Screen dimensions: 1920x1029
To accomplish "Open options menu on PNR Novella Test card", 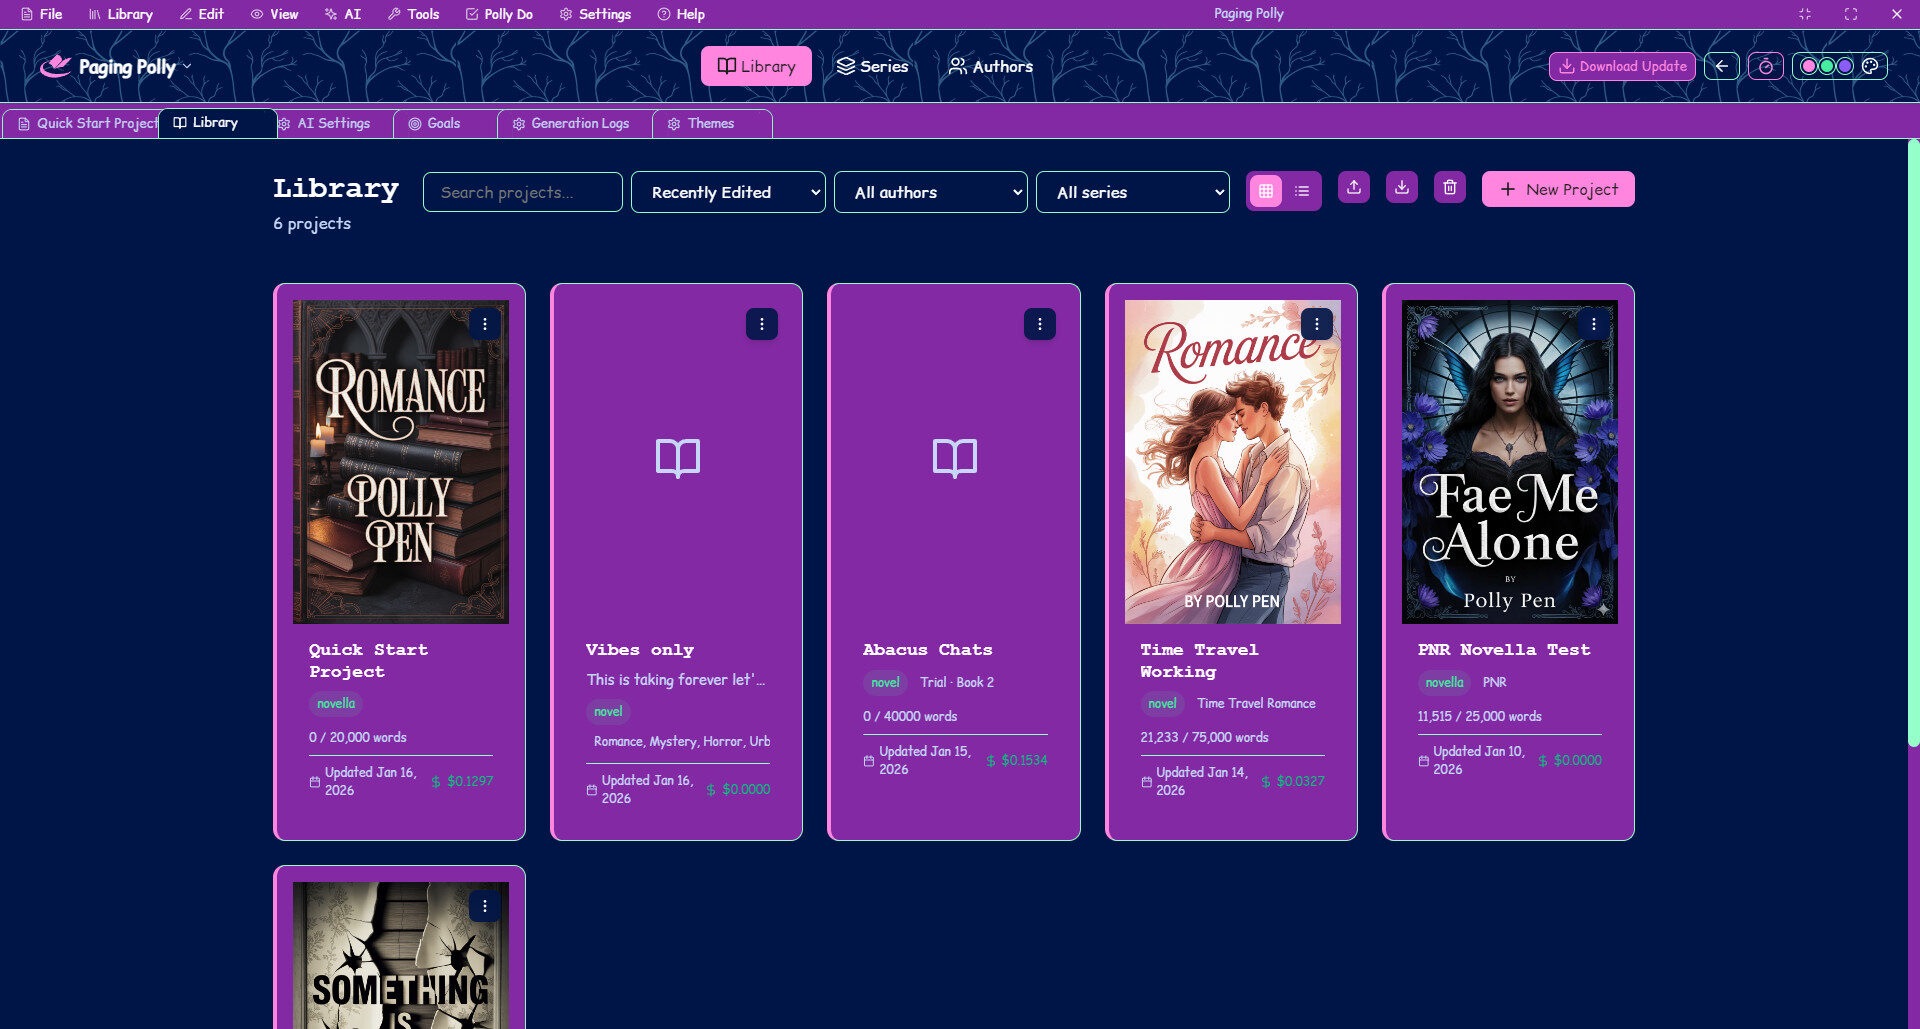I will [1593, 324].
